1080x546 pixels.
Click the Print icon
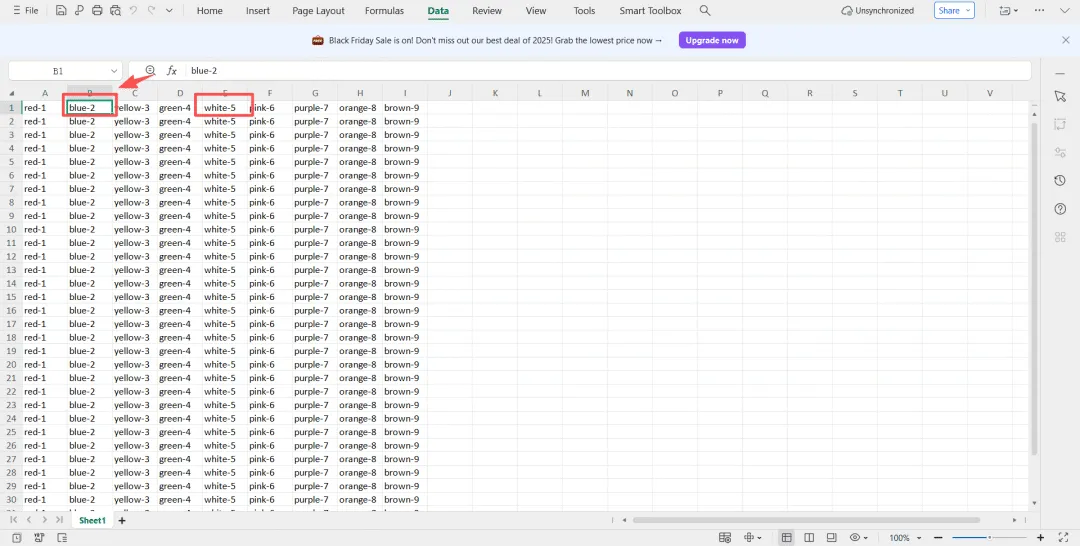click(97, 11)
